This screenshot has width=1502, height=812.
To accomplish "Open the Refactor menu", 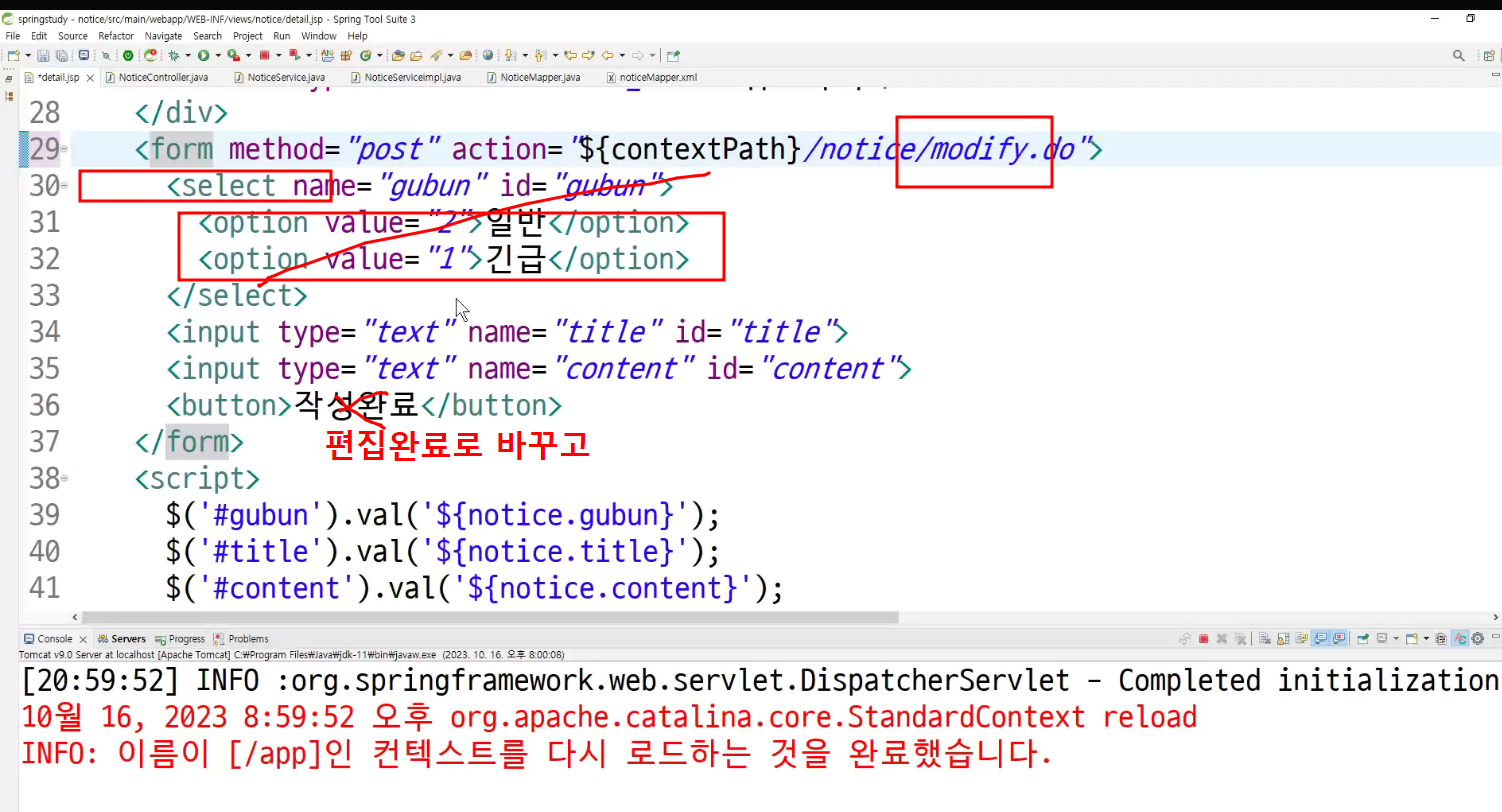I will (116, 36).
